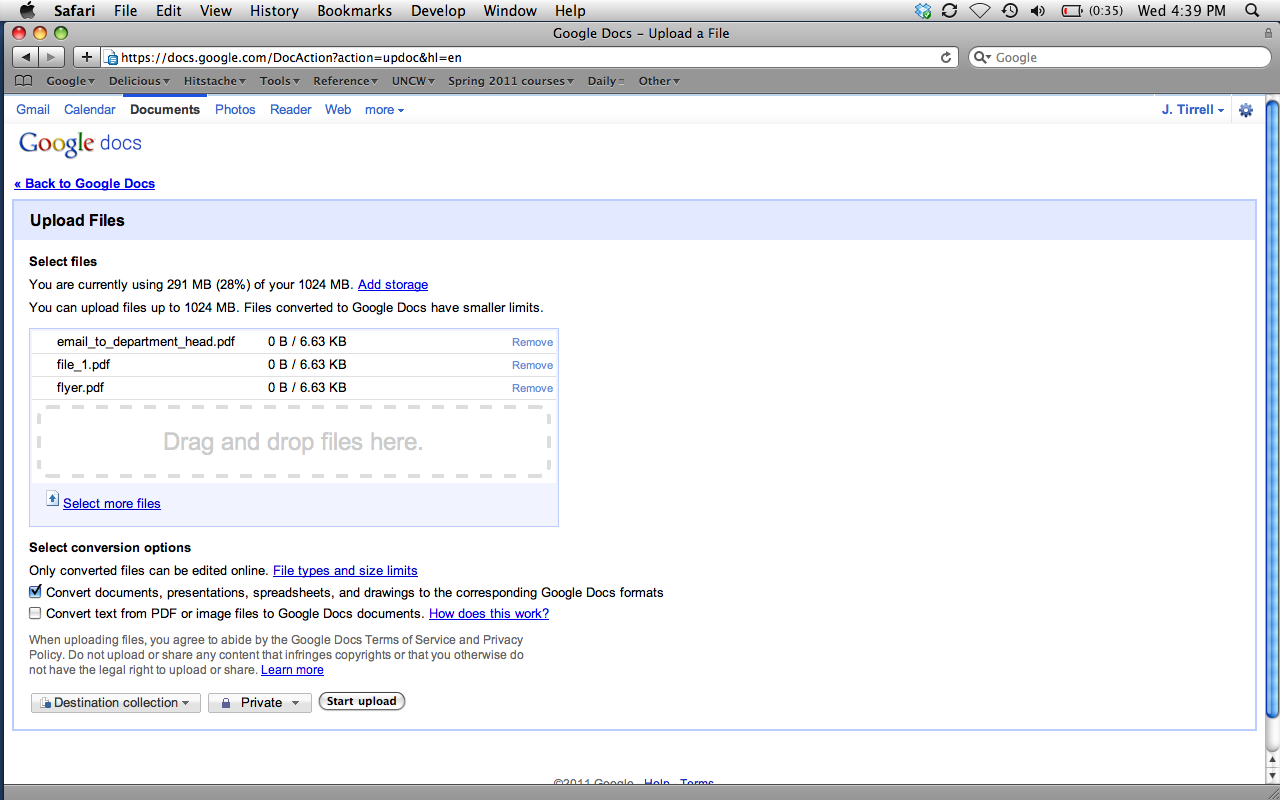
Task: Remove flyer.pdf from the upload list
Action: [x=532, y=388]
